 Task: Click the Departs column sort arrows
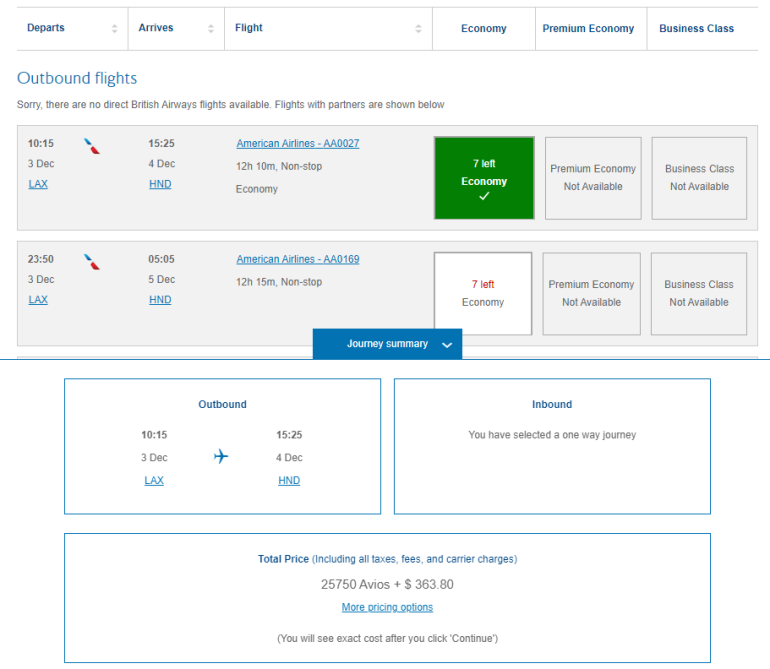(x=114, y=29)
